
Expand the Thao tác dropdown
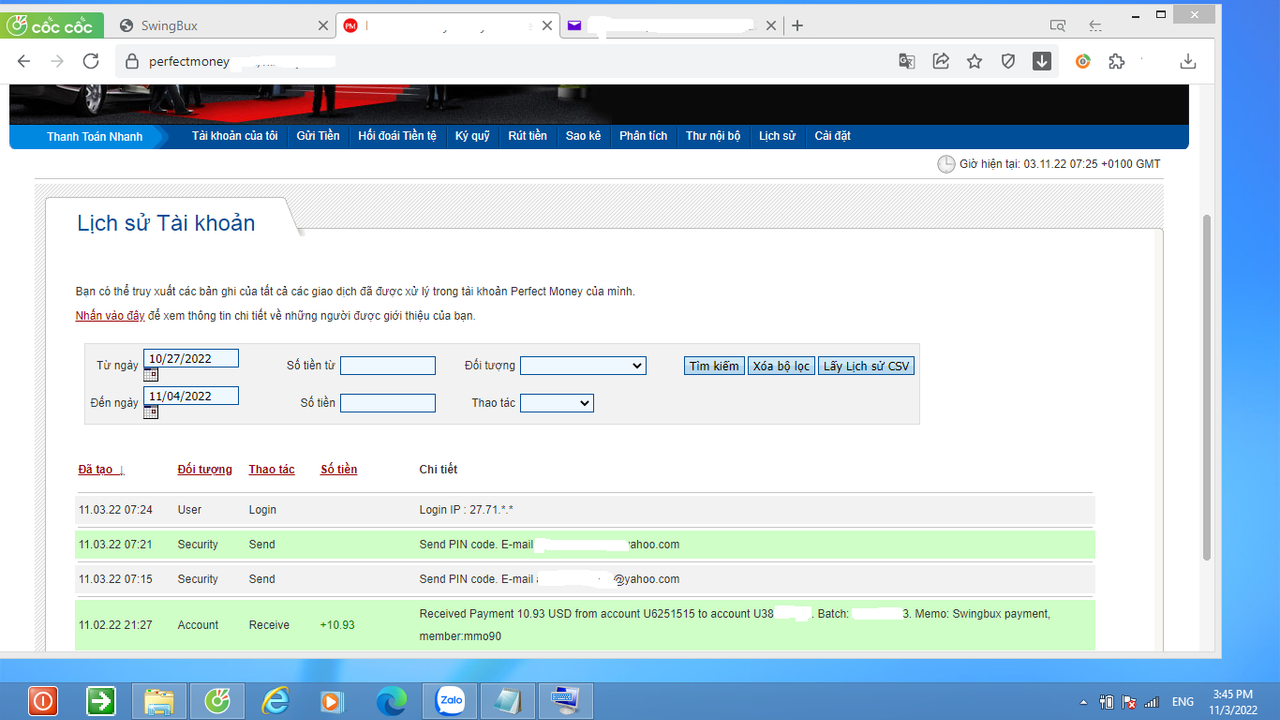click(x=557, y=403)
